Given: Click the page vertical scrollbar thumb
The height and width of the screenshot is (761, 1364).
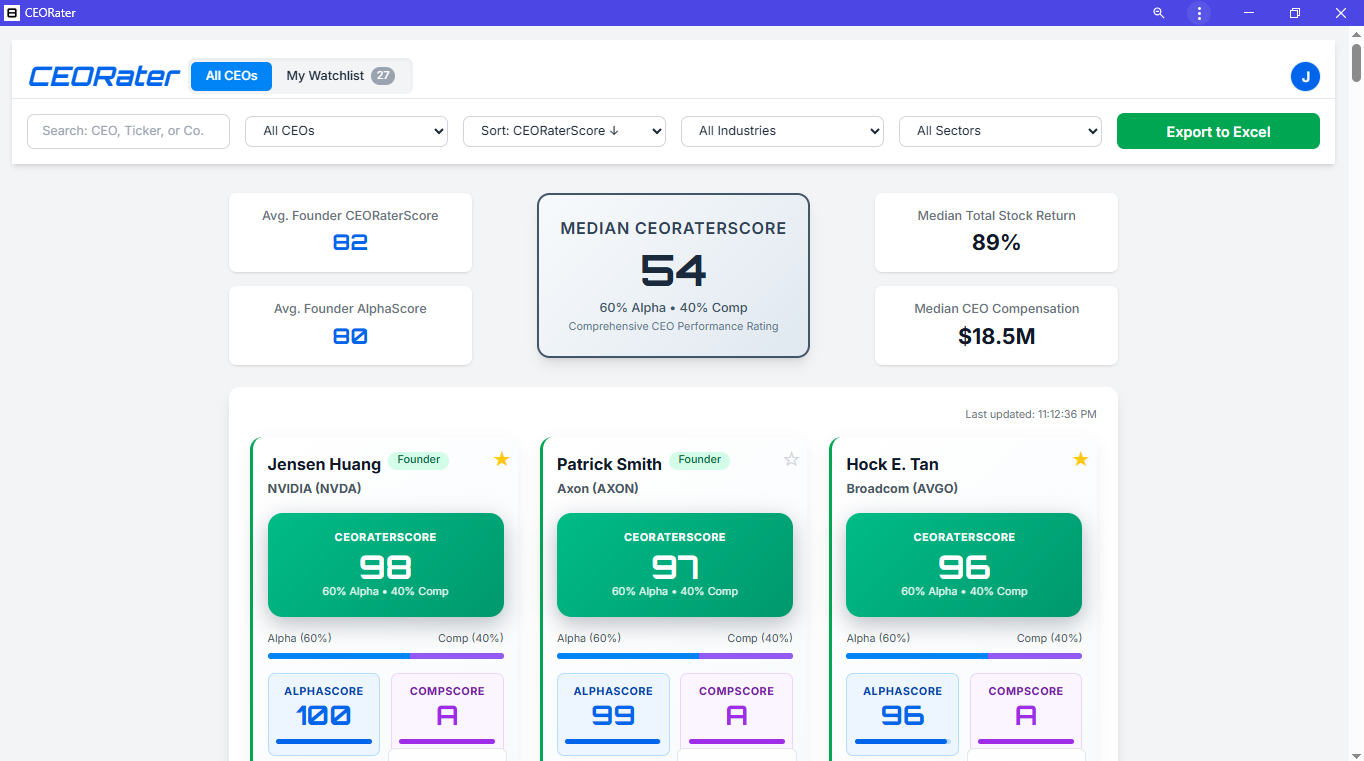Looking at the screenshot, I should coord(1356,61).
